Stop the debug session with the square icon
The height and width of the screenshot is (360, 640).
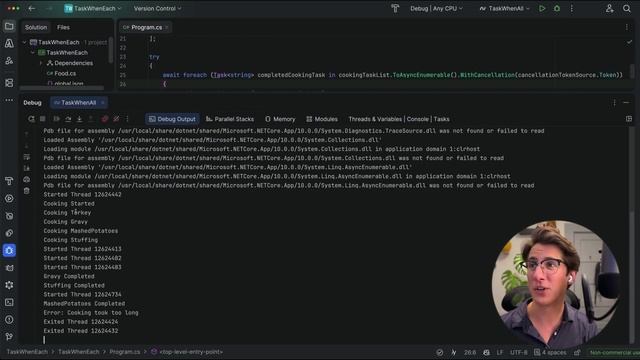(43, 119)
